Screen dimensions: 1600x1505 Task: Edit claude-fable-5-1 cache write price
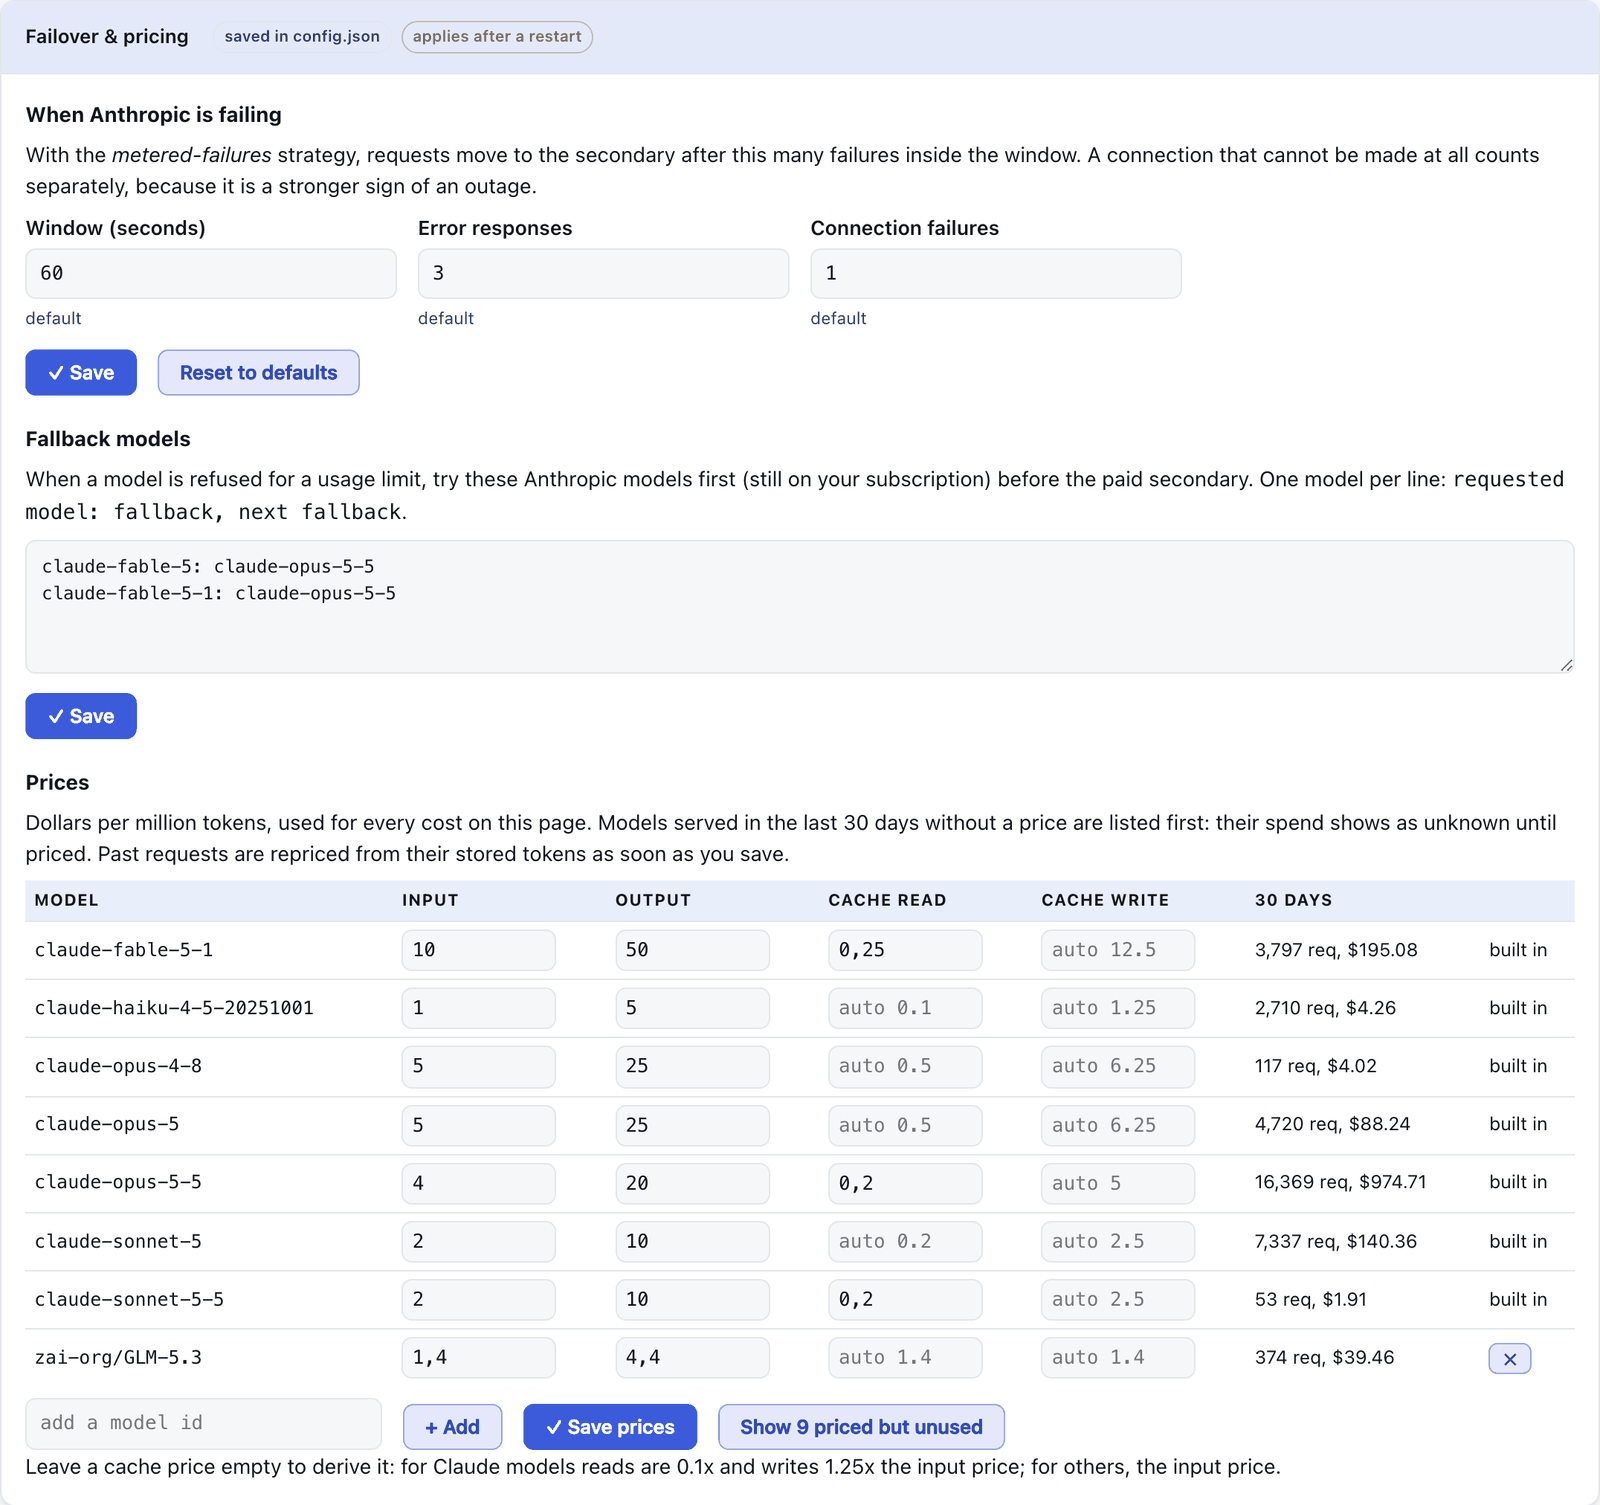tap(1118, 950)
